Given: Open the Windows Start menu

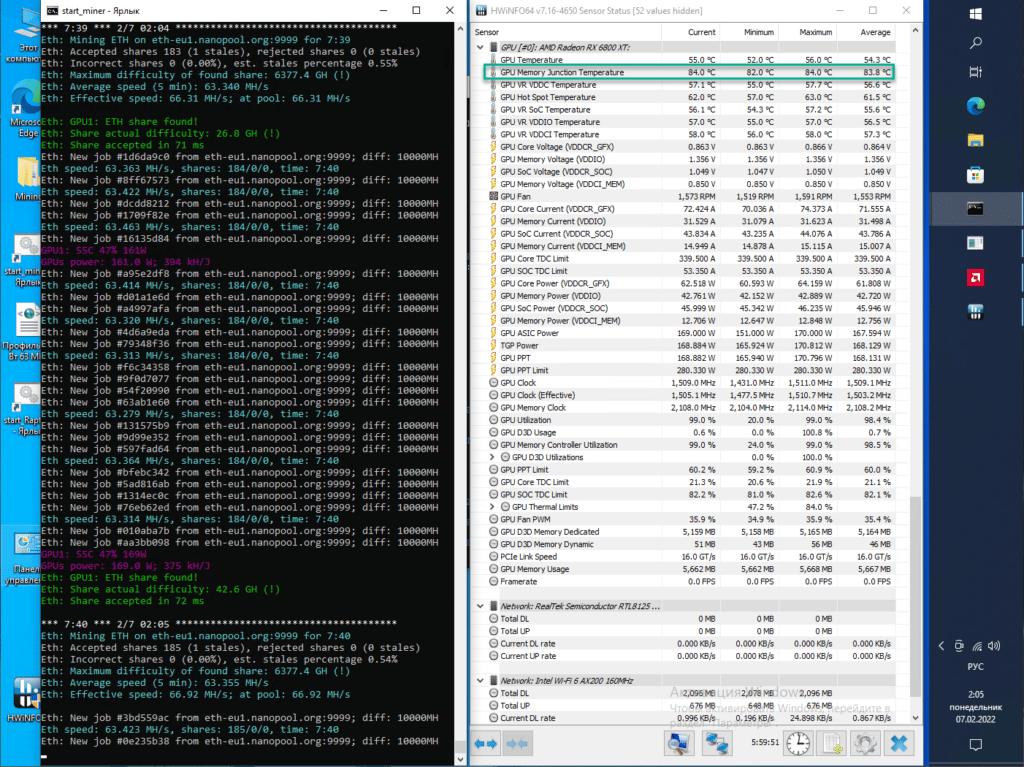Looking at the screenshot, I should tap(976, 13).
